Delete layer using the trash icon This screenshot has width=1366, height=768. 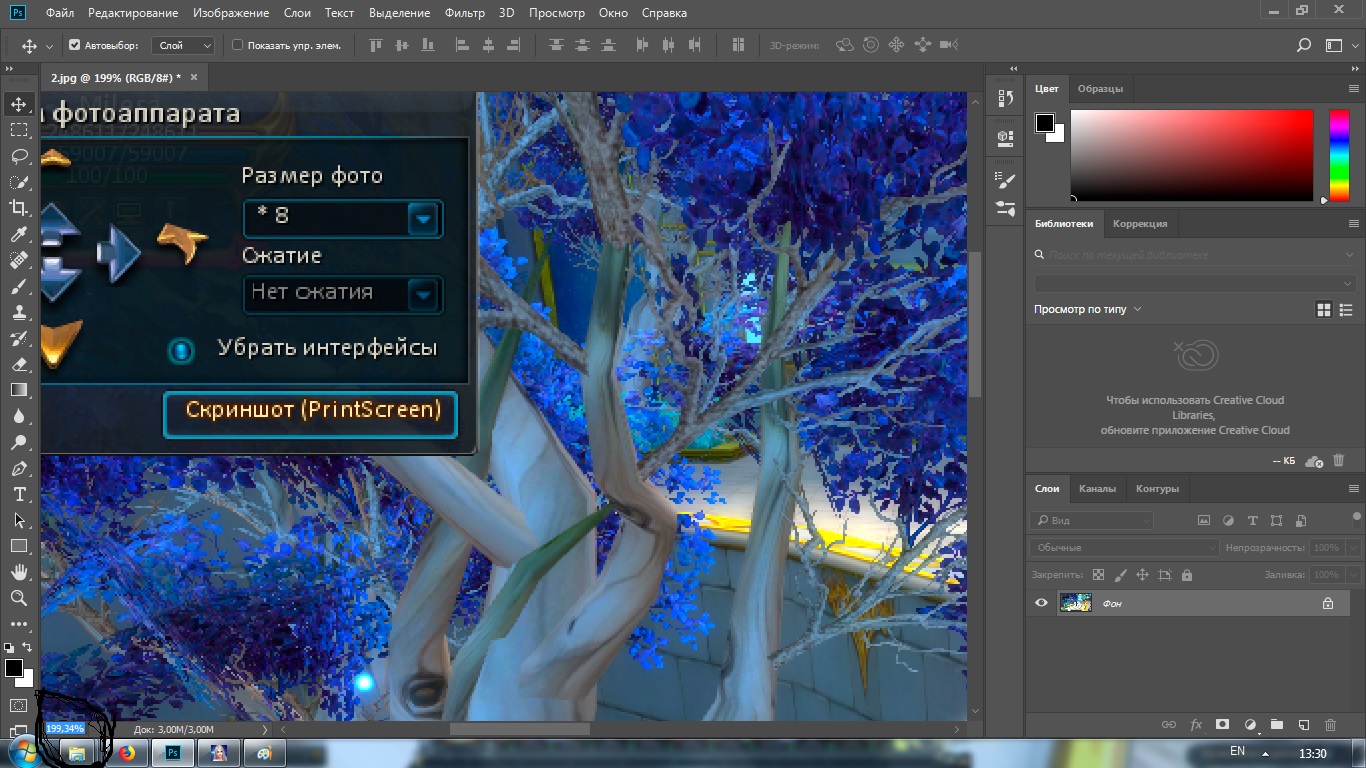tap(1330, 724)
